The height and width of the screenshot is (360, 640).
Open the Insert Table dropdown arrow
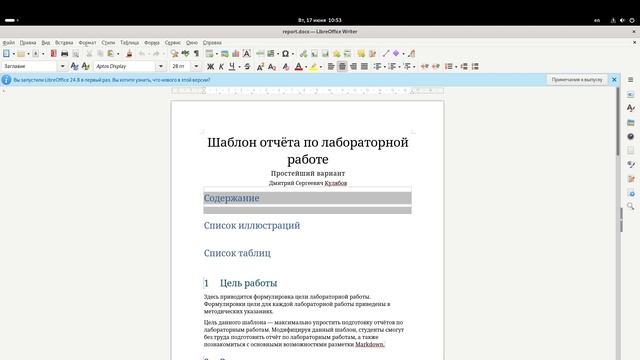tap(217, 54)
